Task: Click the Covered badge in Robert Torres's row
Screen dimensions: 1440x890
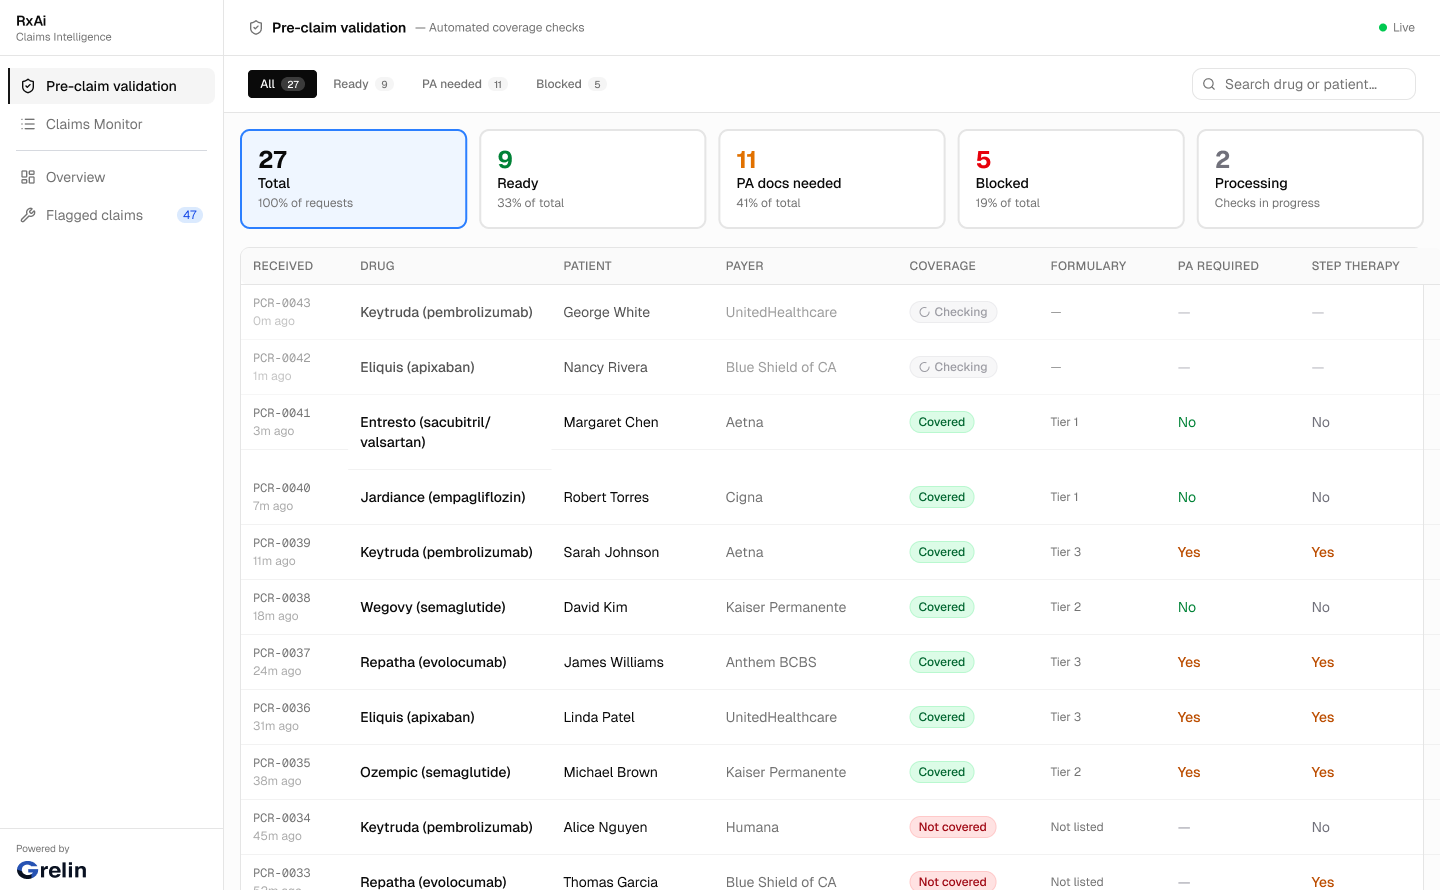Action: coord(942,497)
